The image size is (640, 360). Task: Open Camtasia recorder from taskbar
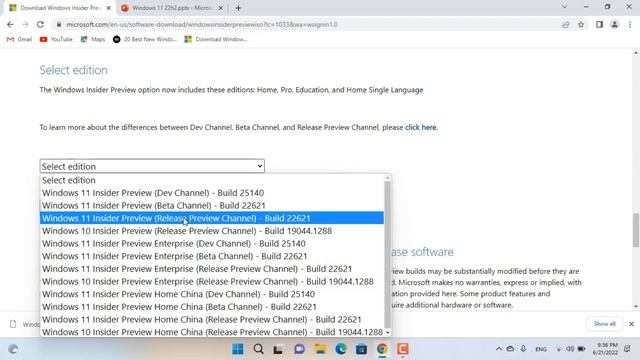point(403,349)
